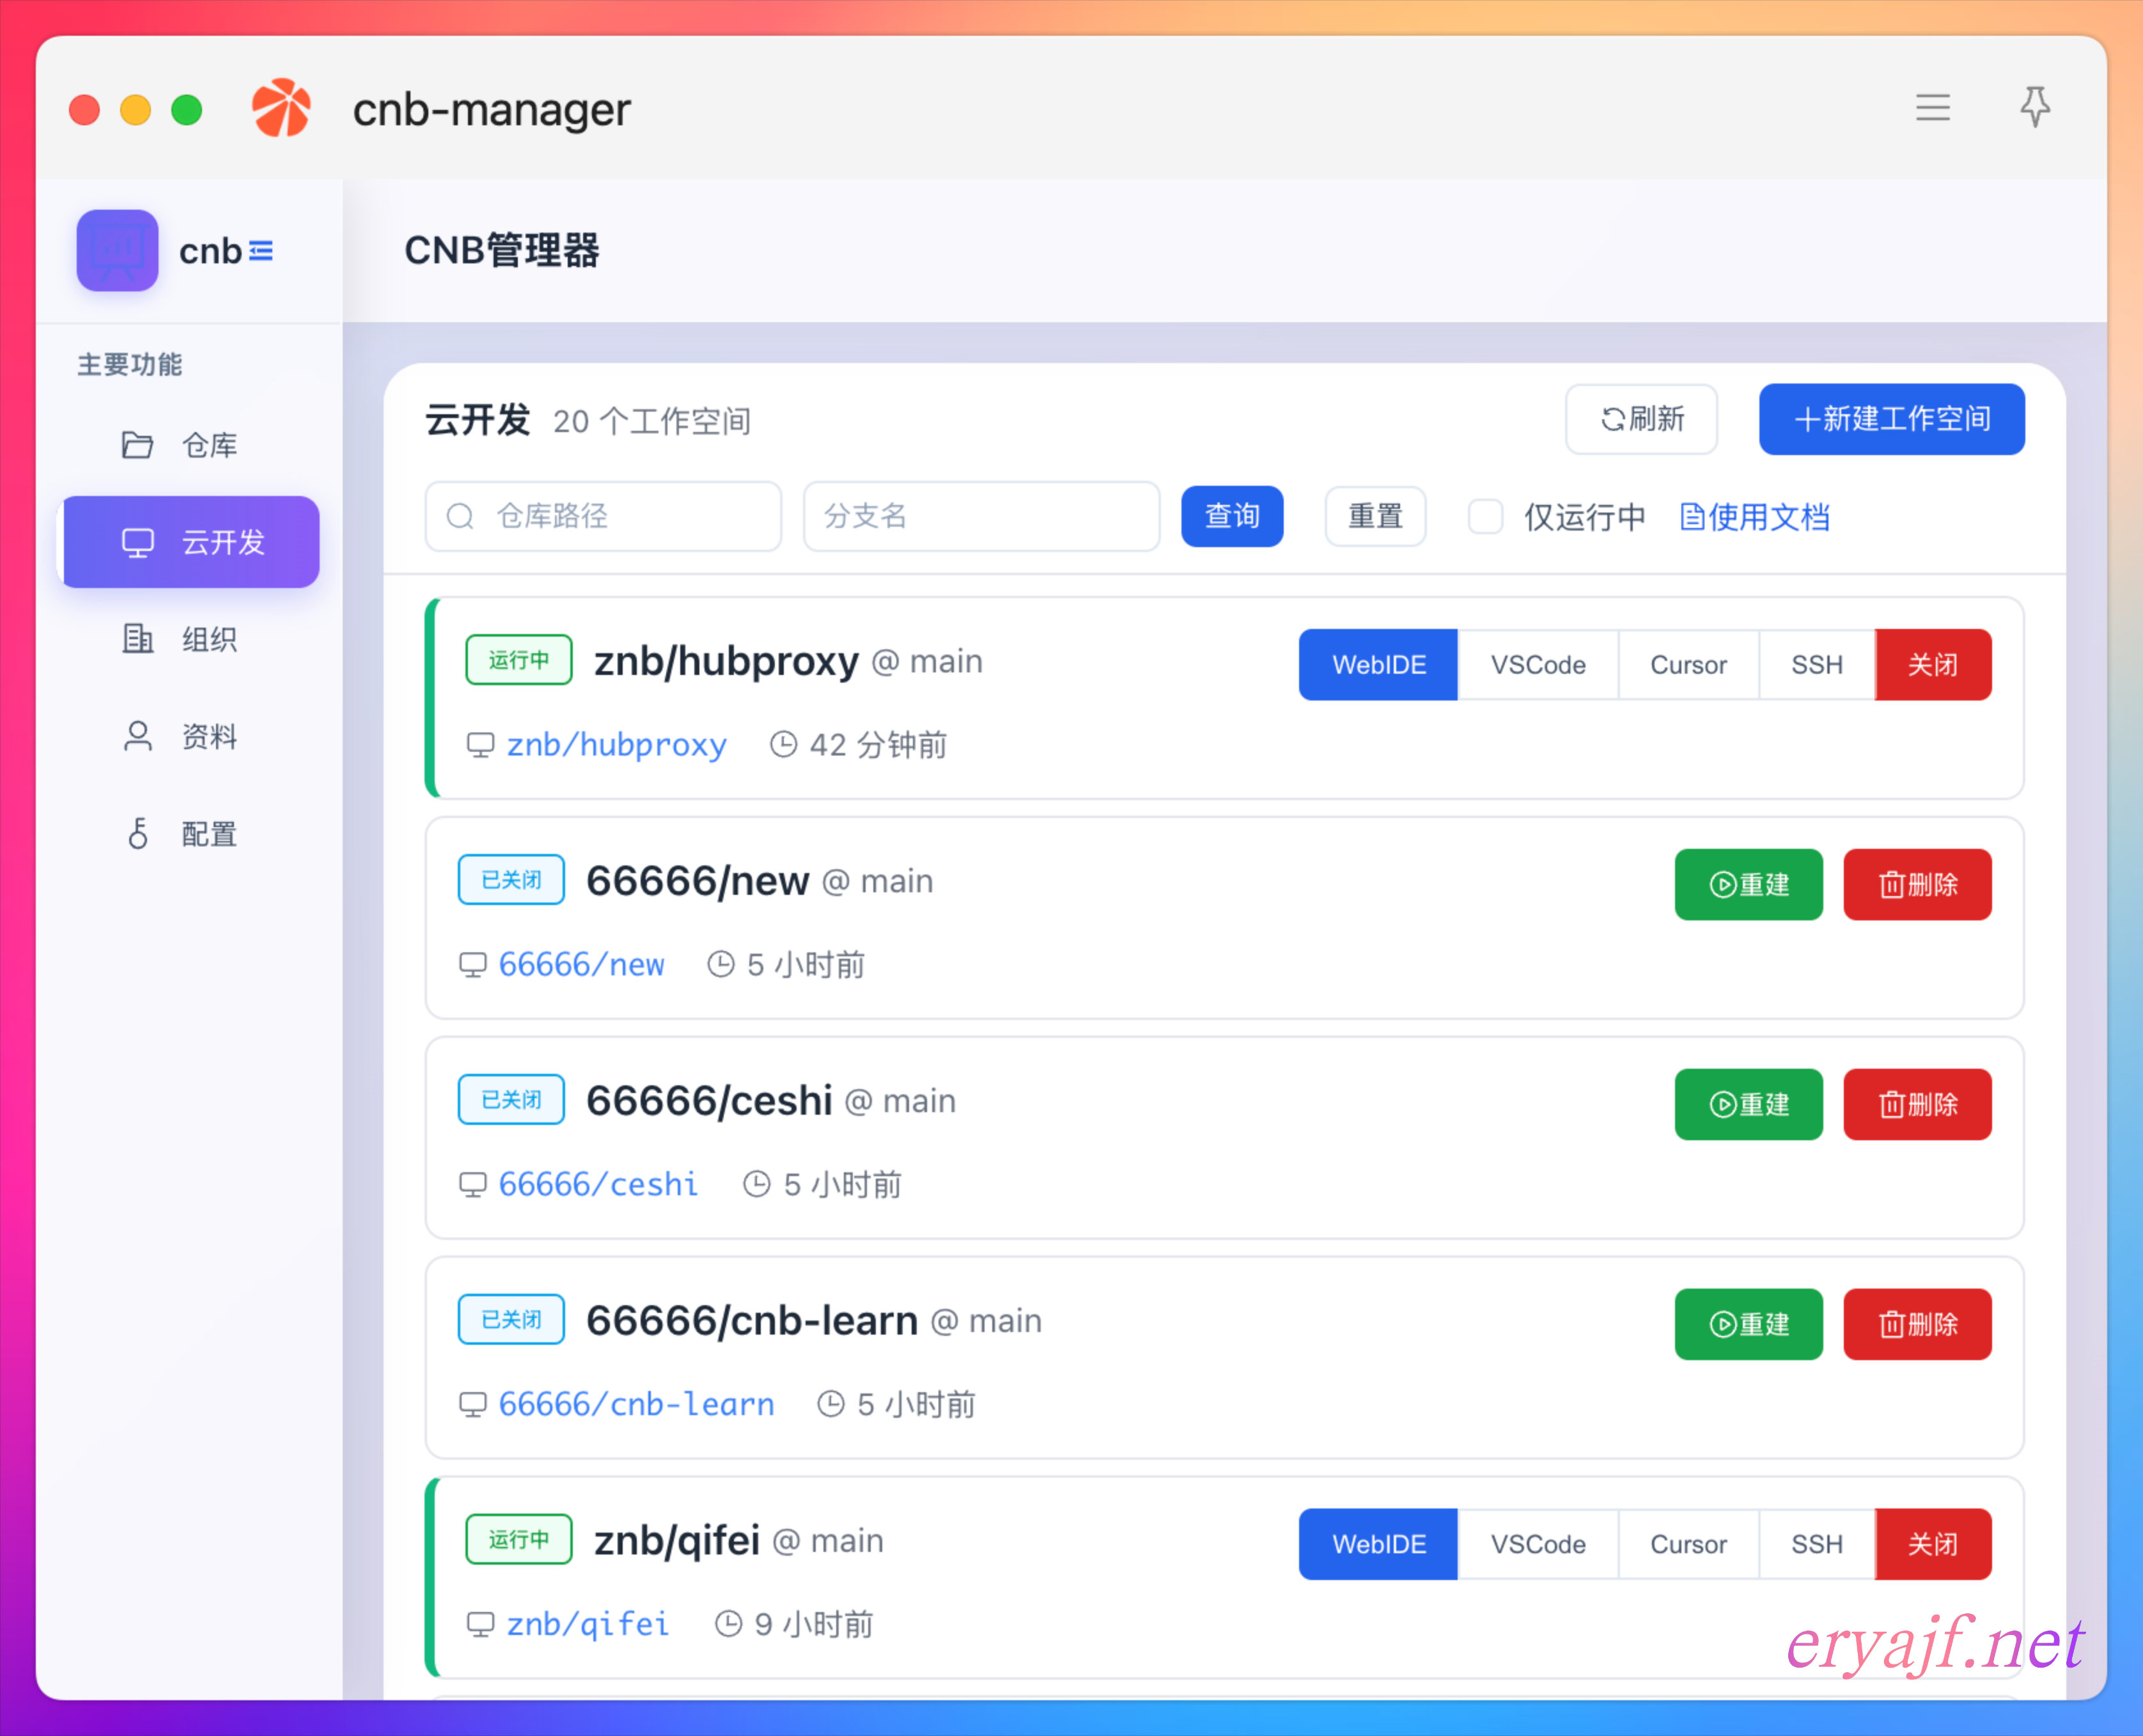Collapse sidebar using the cnb menu-fold icon
The image size is (2143, 1736).
(x=261, y=250)
